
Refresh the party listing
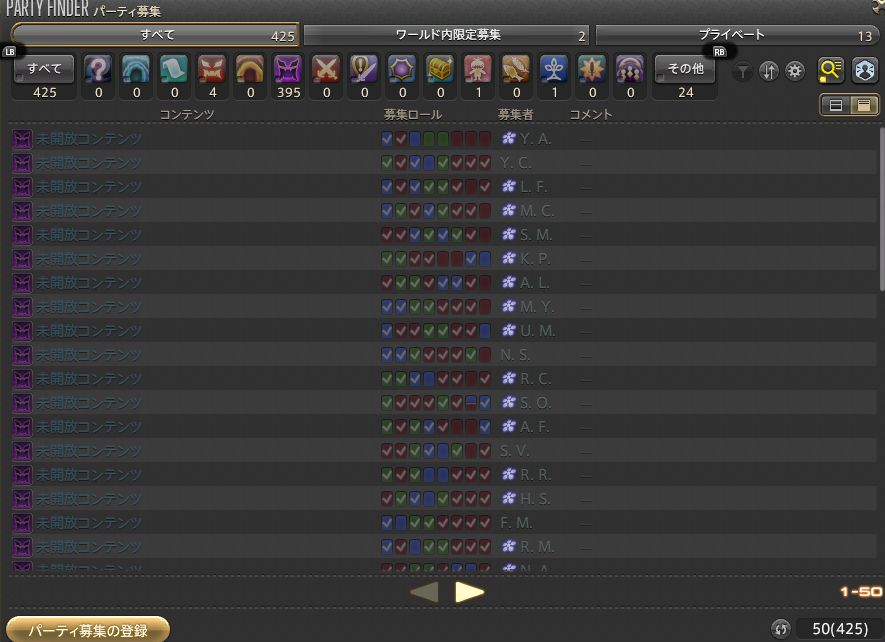781,628
